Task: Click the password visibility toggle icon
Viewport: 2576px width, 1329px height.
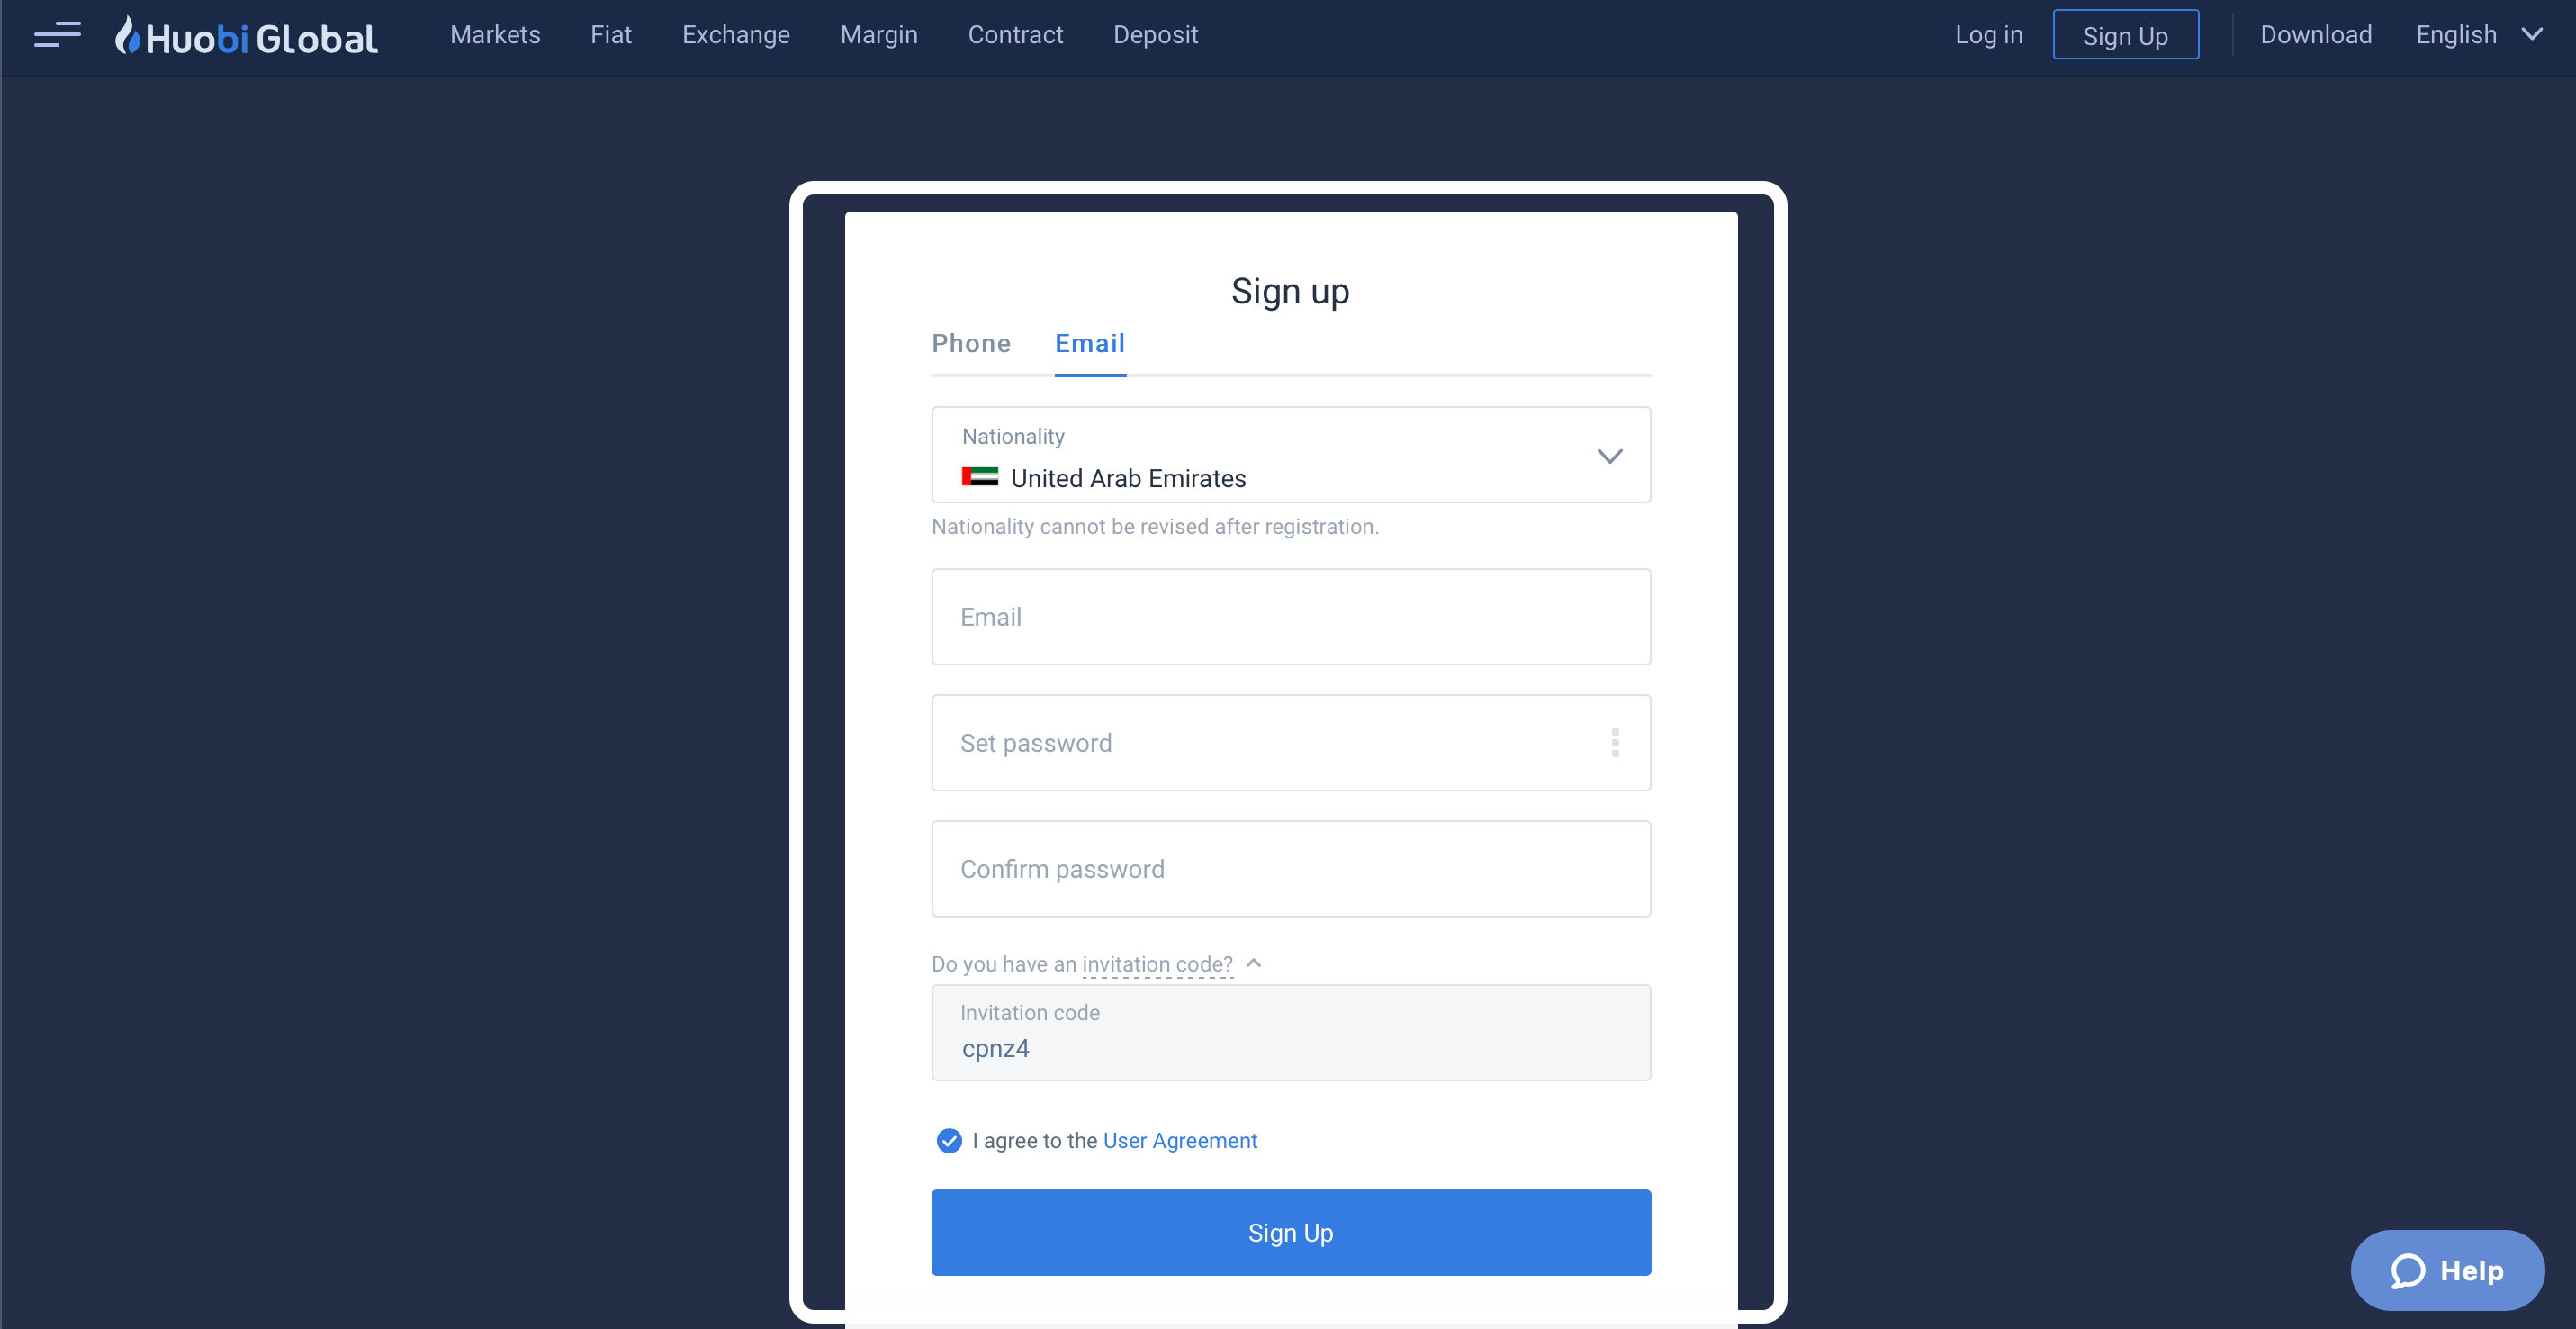Action: [x=1617, y=743]
